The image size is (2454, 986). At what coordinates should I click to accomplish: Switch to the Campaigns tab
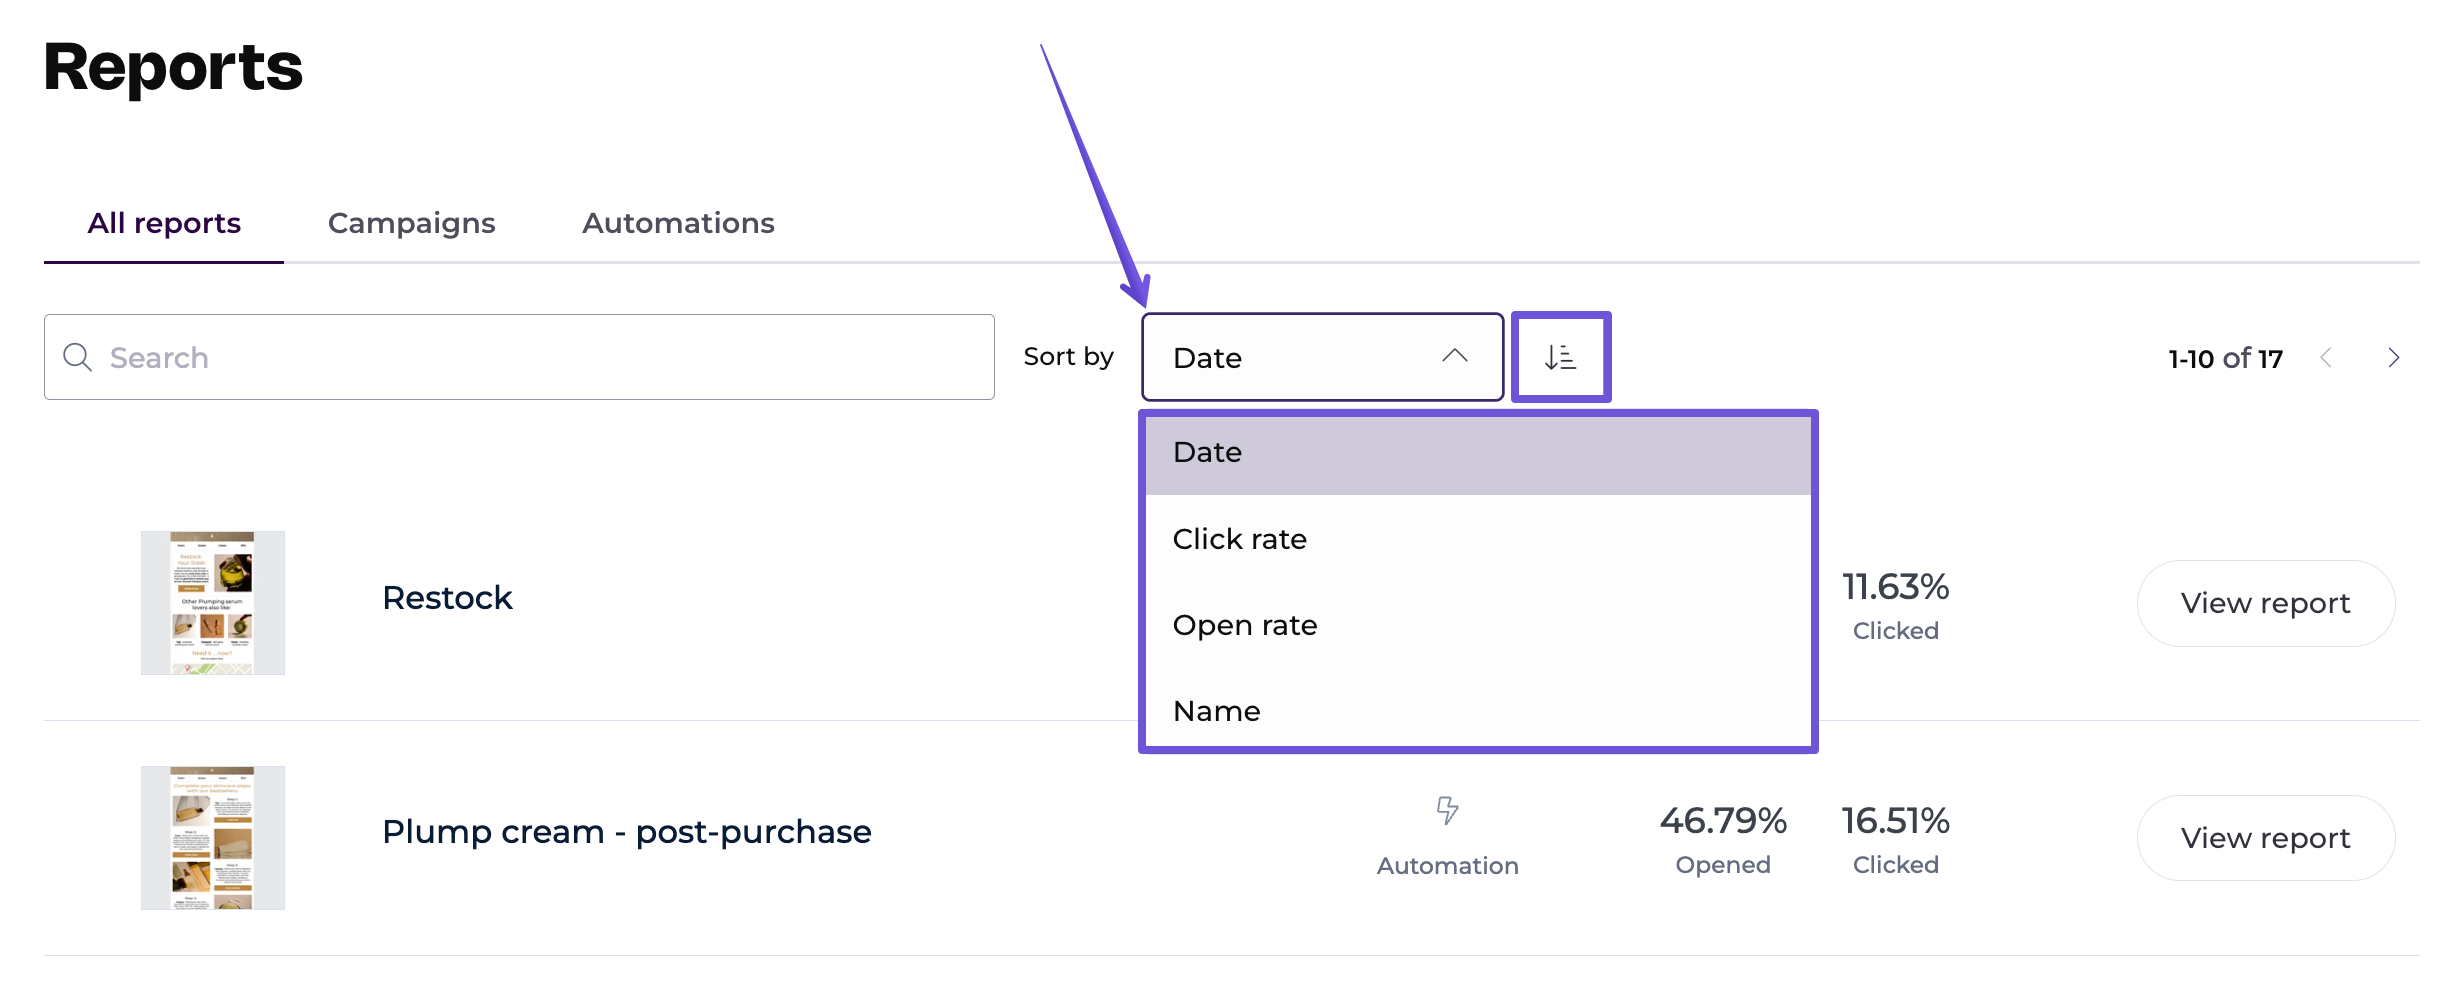point(411,223)
